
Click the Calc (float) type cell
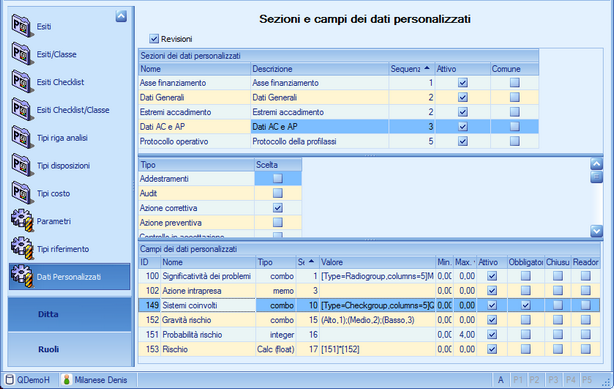coord(276,349)
